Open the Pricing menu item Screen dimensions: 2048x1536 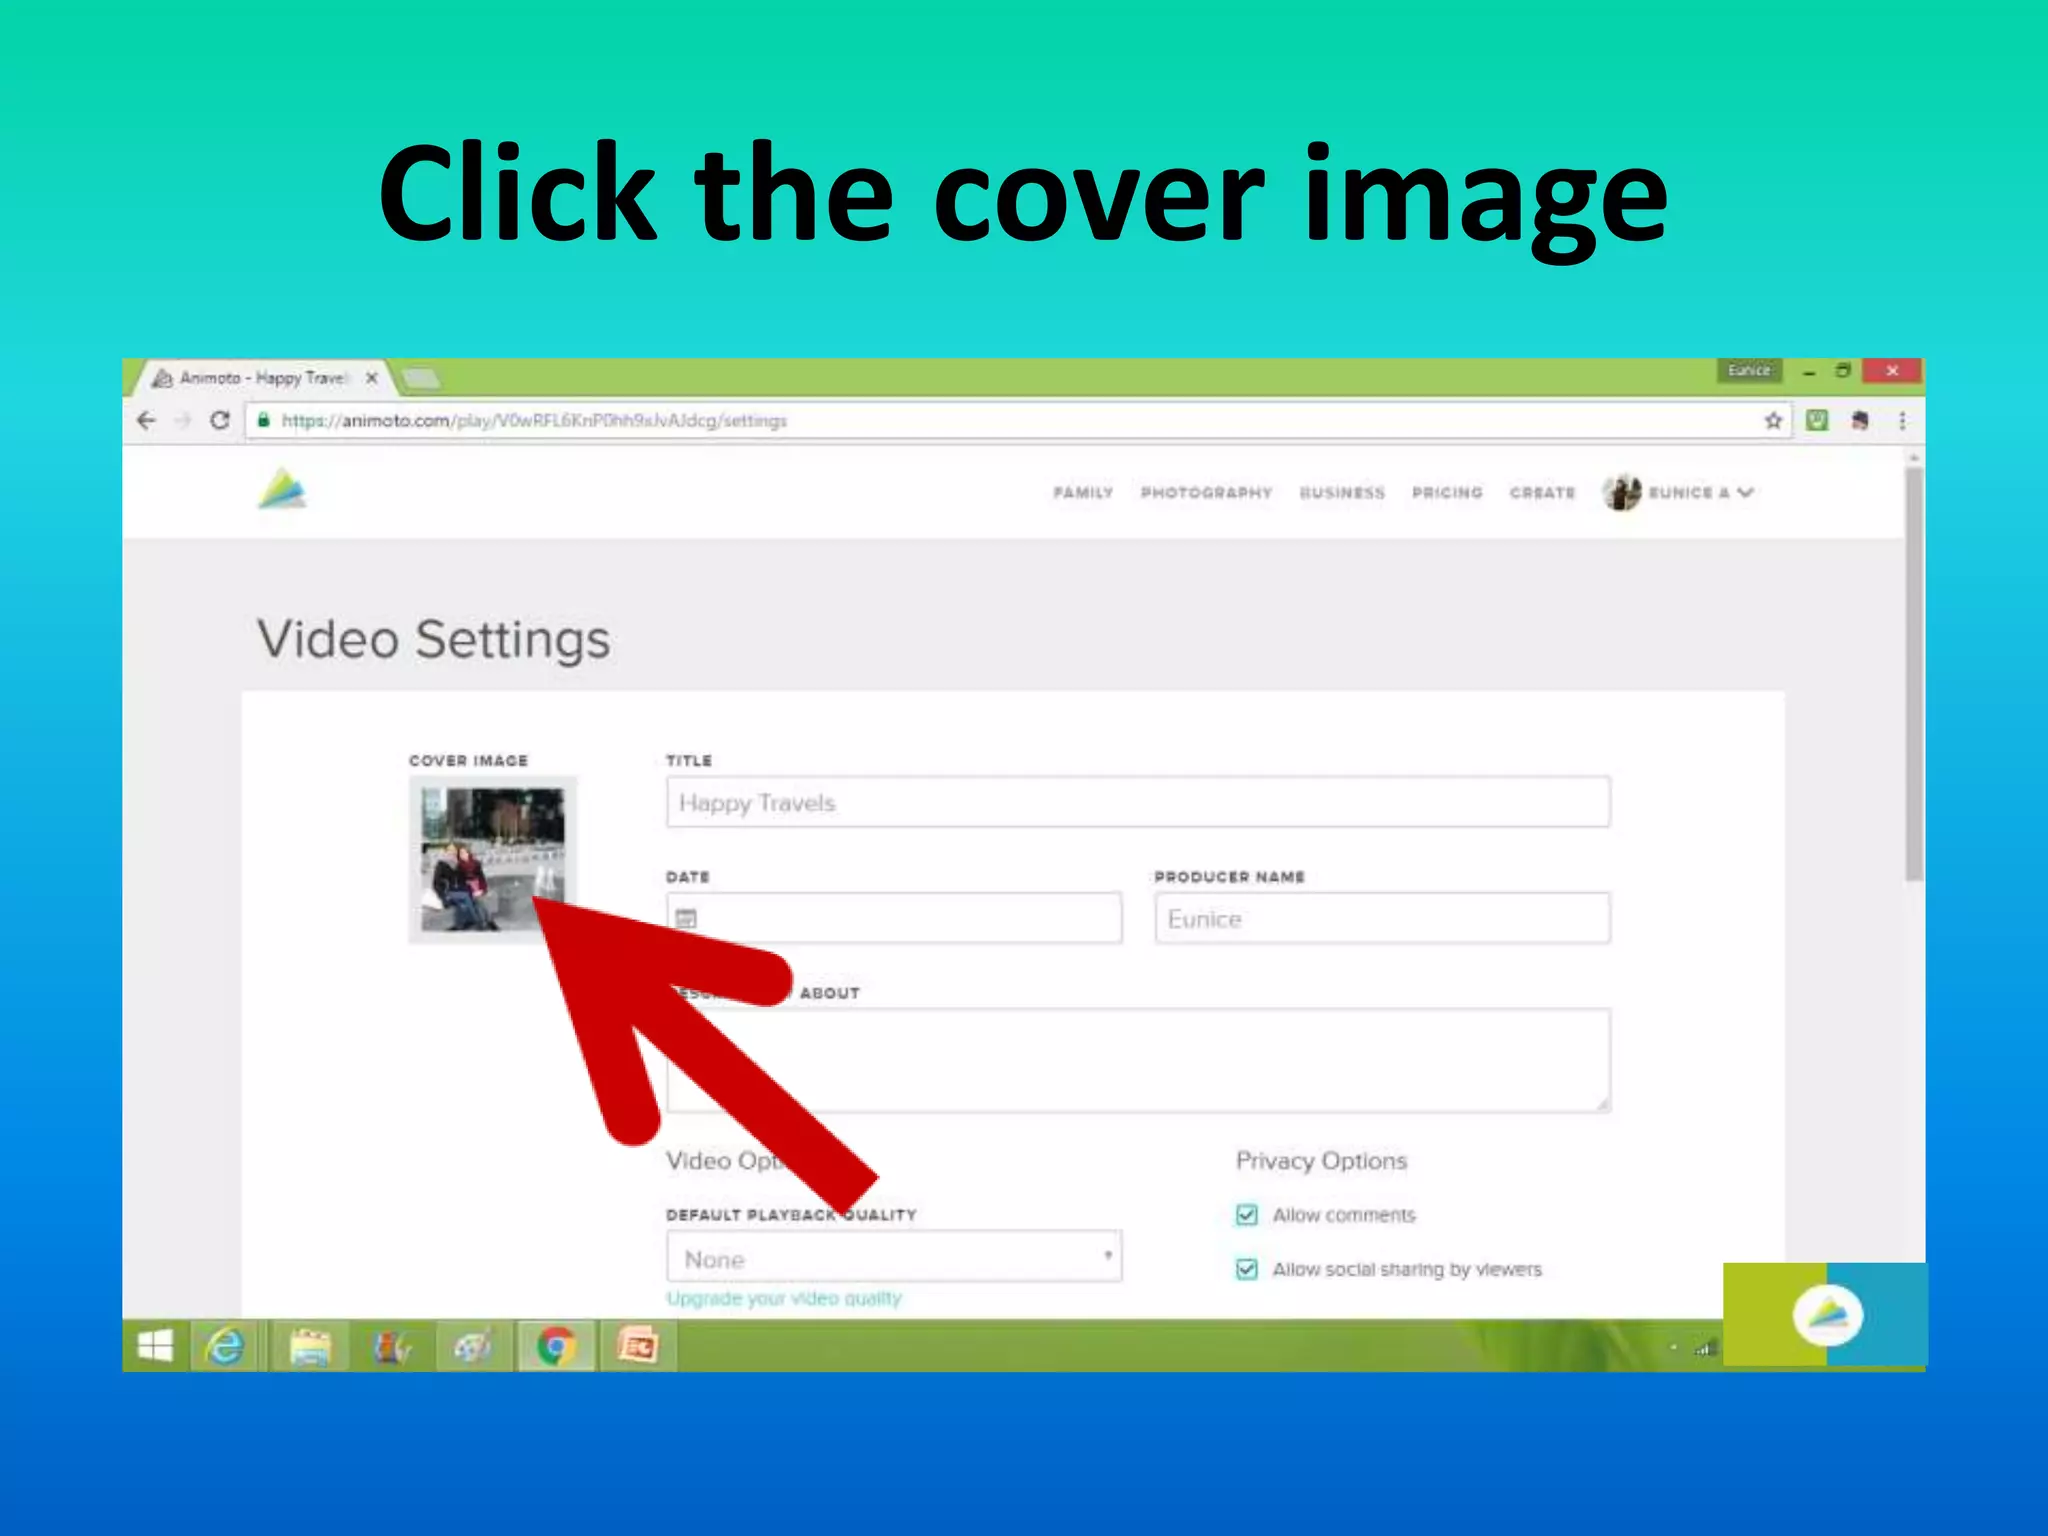tap(1447, 493)
